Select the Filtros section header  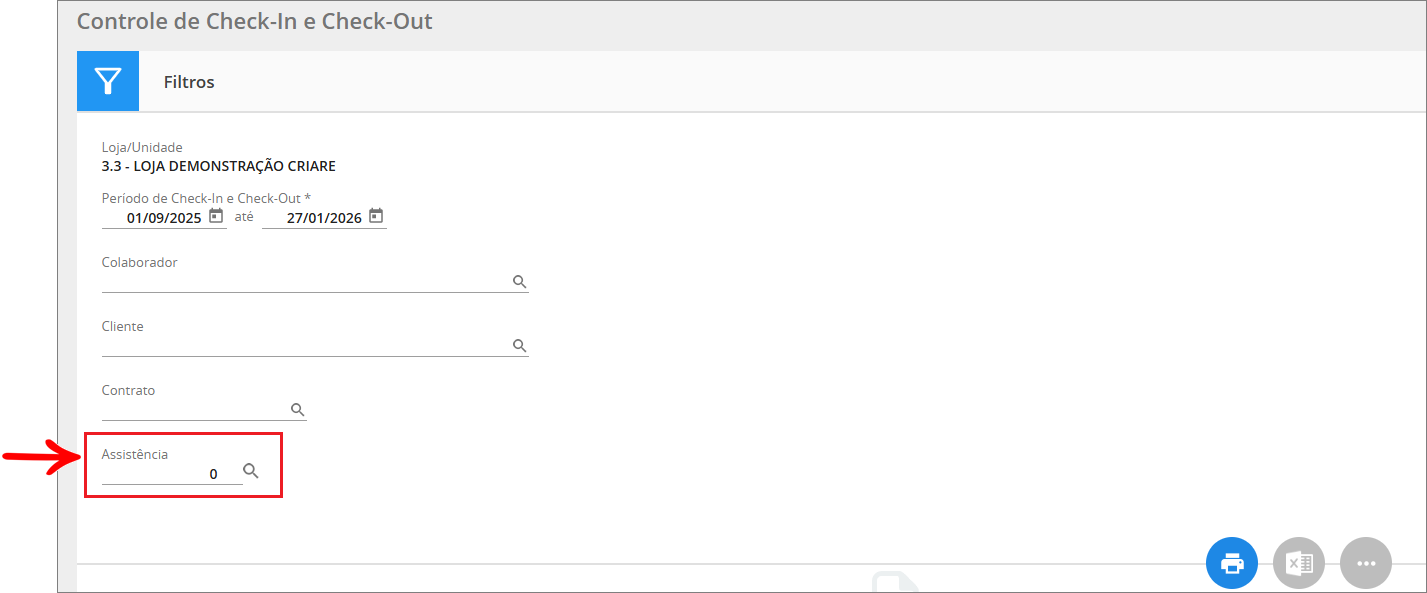pos(189,82)
